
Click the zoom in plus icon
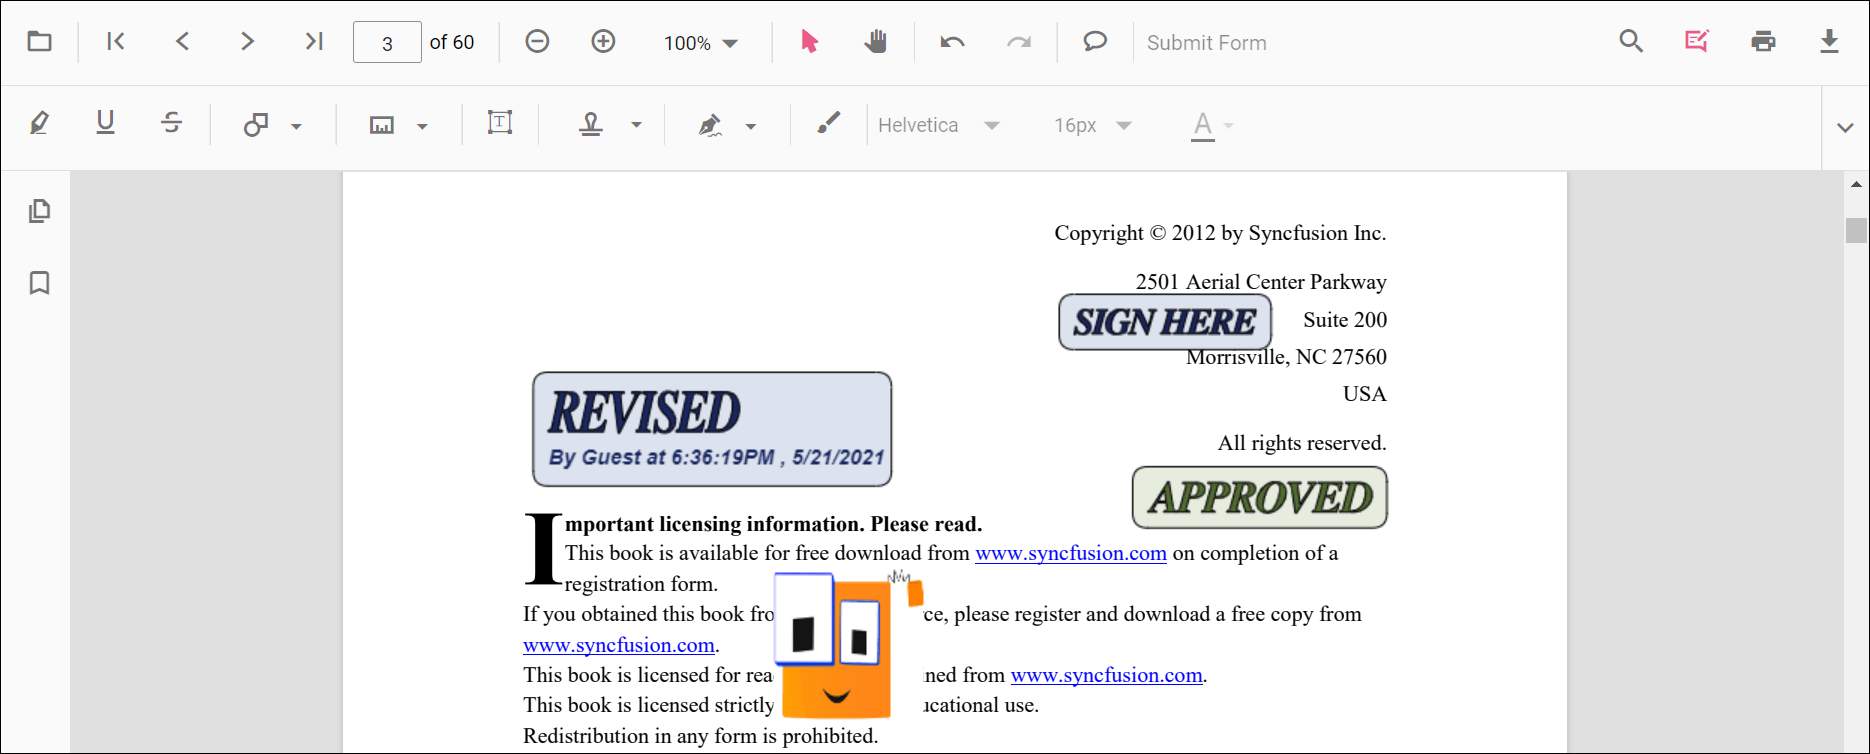(603, 42)
